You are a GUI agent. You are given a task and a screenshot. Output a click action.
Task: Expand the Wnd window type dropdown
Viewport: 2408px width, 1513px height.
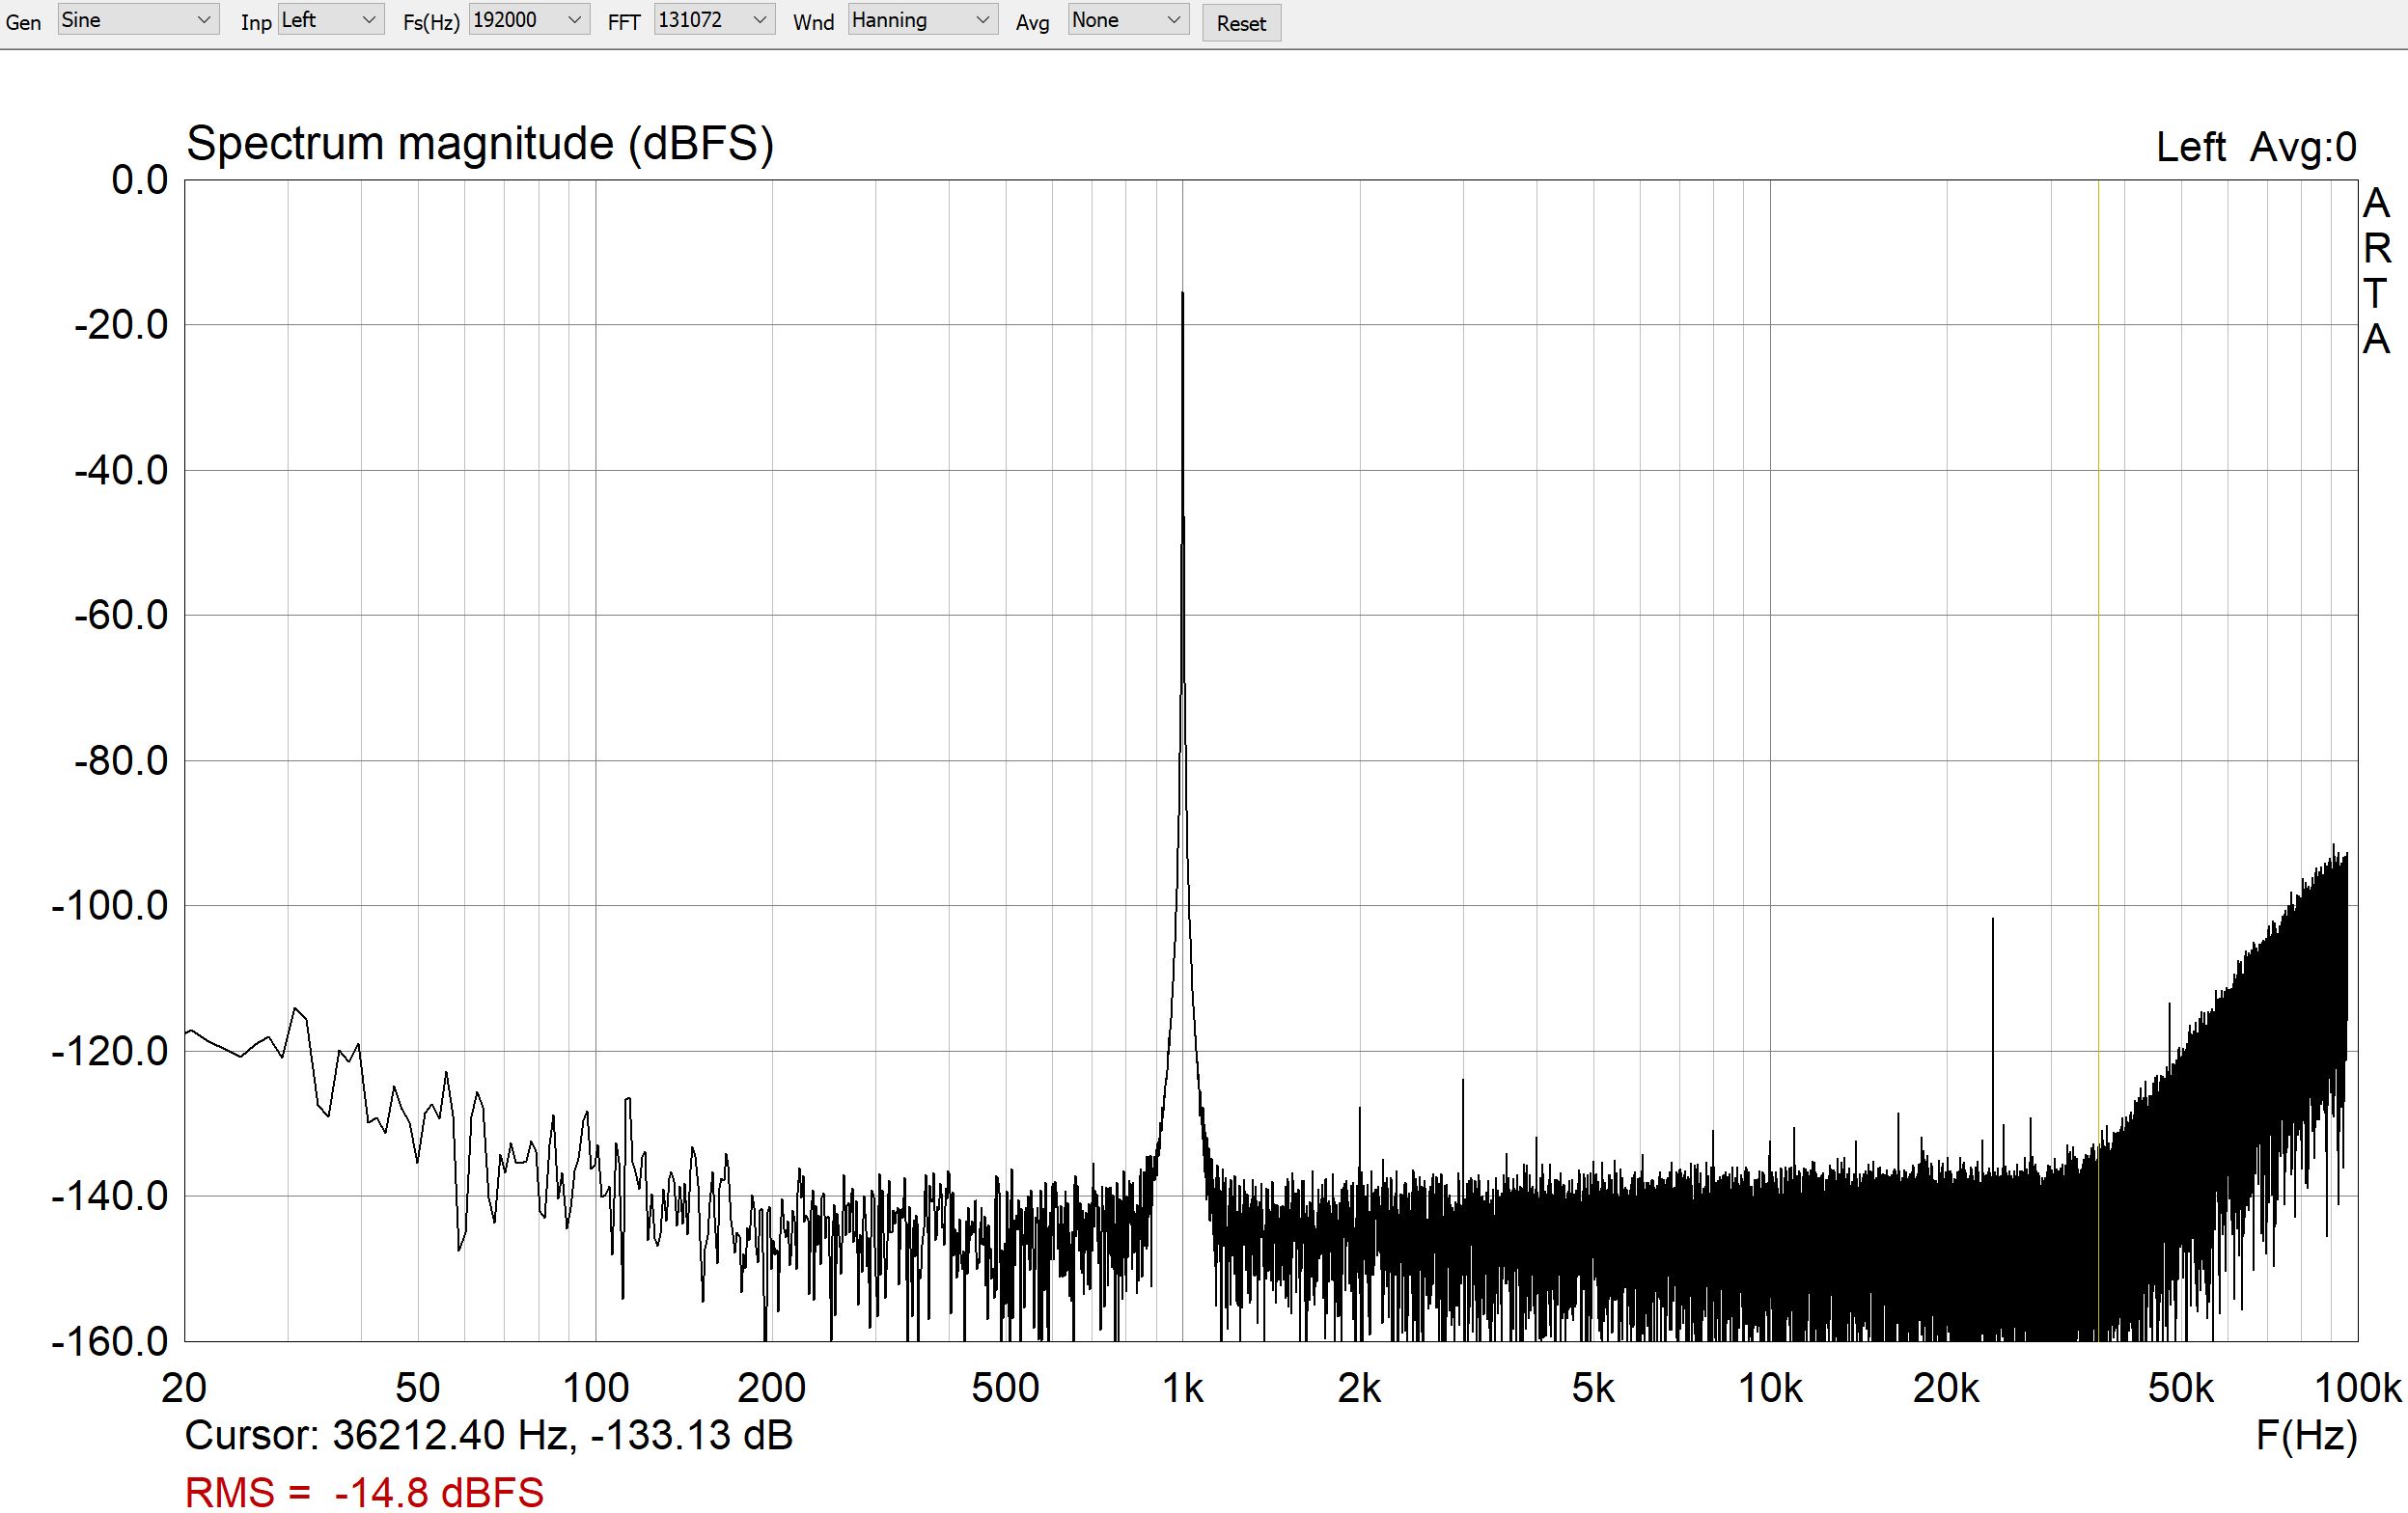tap(922, 20)
